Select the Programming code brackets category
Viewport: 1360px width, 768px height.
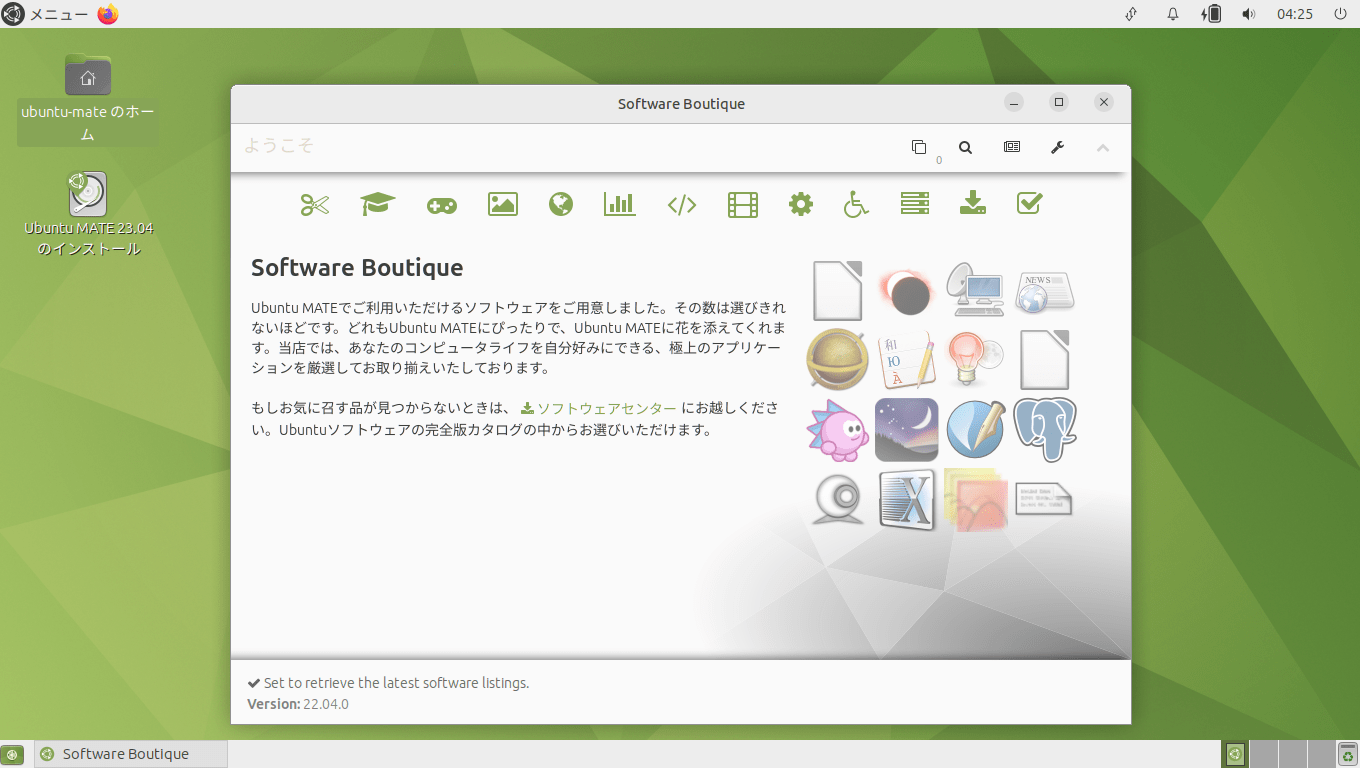[682, 204]
